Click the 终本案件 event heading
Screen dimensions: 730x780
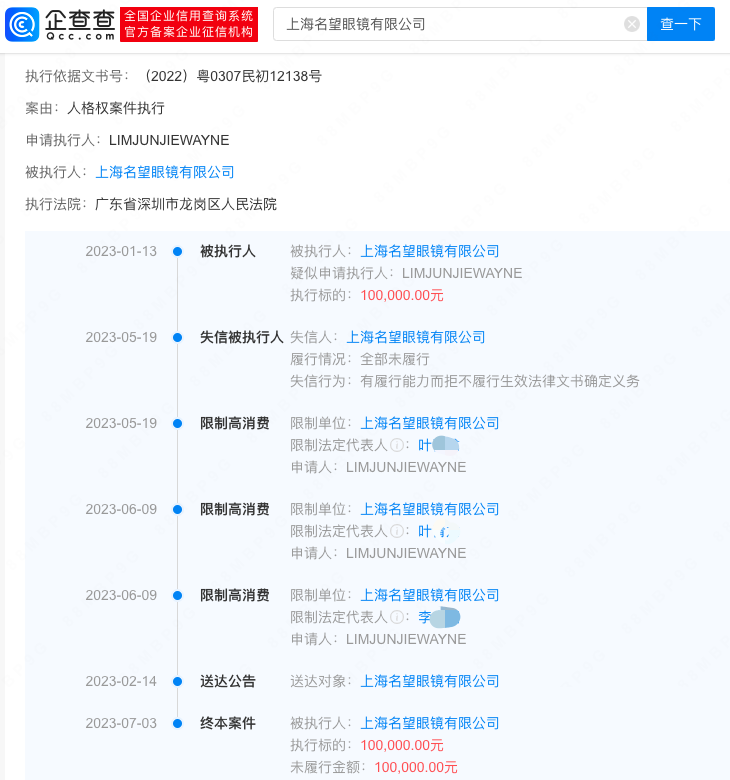tap(227, 723)
